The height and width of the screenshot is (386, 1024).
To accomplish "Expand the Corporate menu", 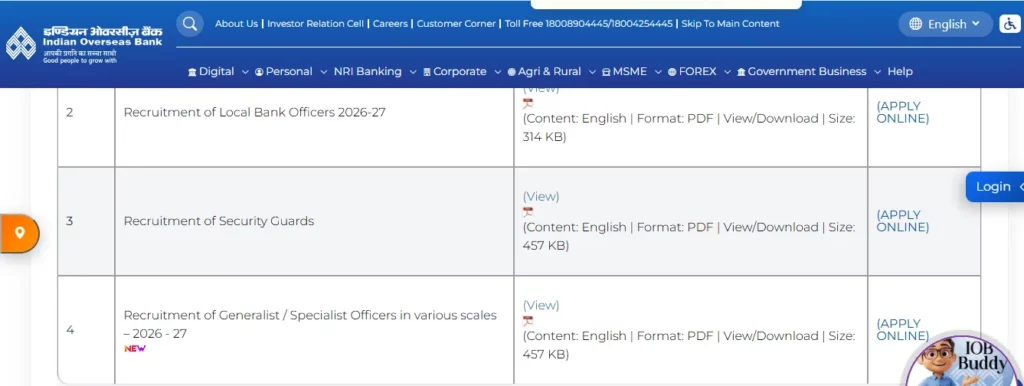I will tap(462, 71).
